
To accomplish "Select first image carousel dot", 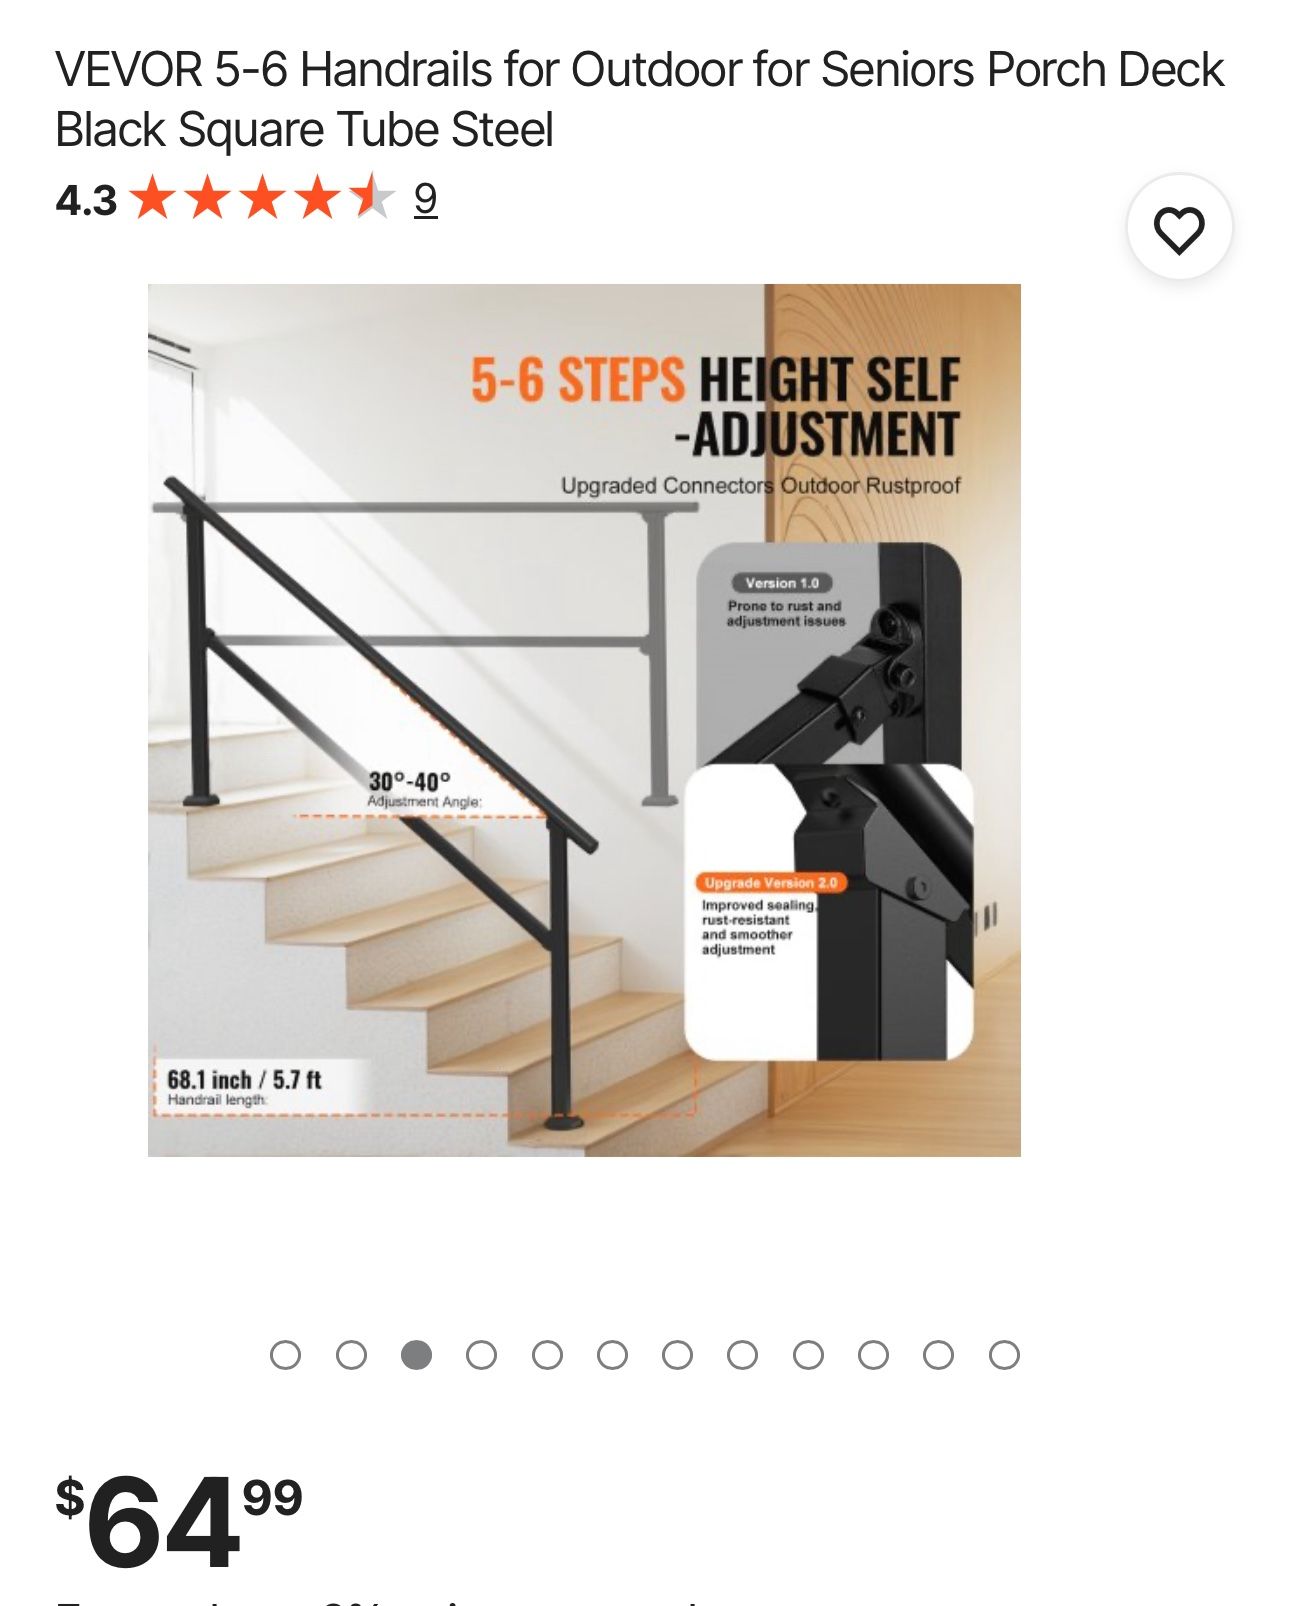I will pos(286,1355).
